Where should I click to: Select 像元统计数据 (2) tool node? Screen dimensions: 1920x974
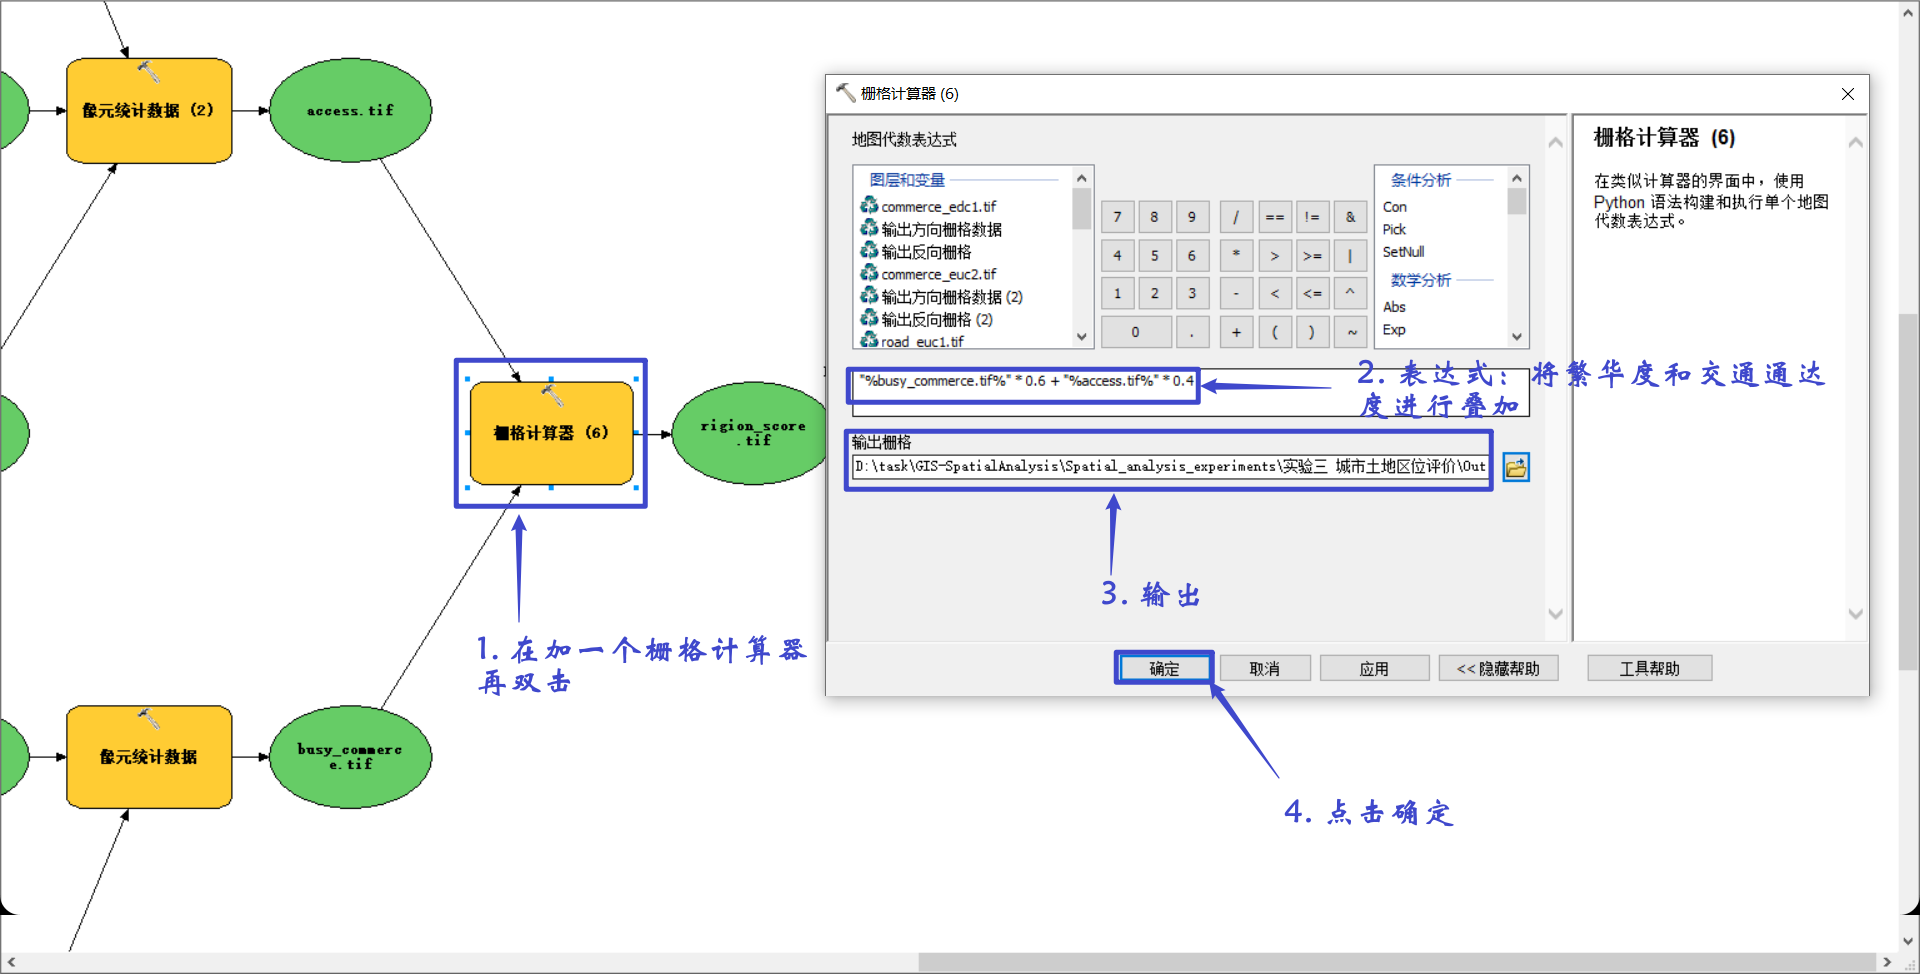pos(149,110)
